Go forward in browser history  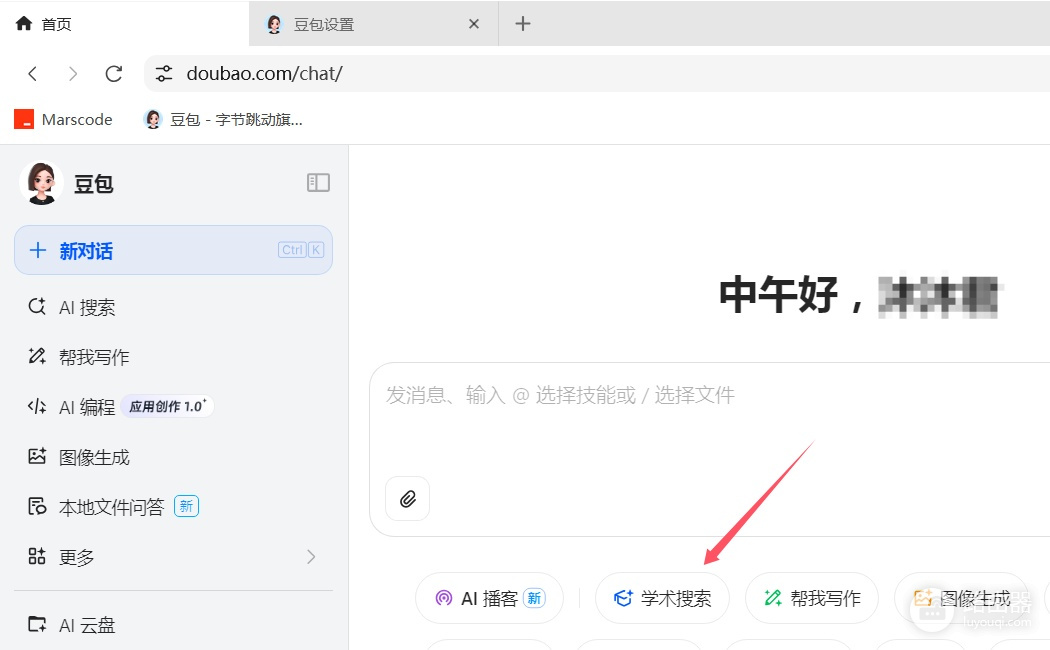pos(72,74)
